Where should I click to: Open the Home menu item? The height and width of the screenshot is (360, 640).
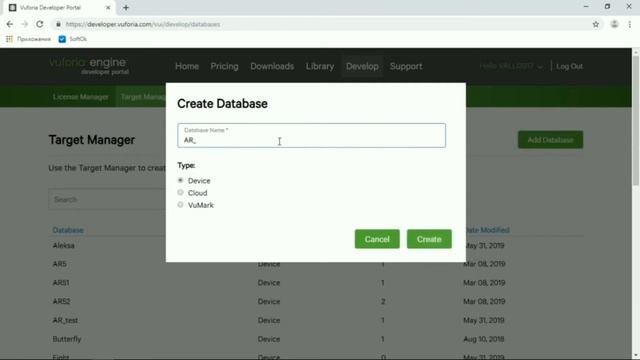click(x=187, y=66)
